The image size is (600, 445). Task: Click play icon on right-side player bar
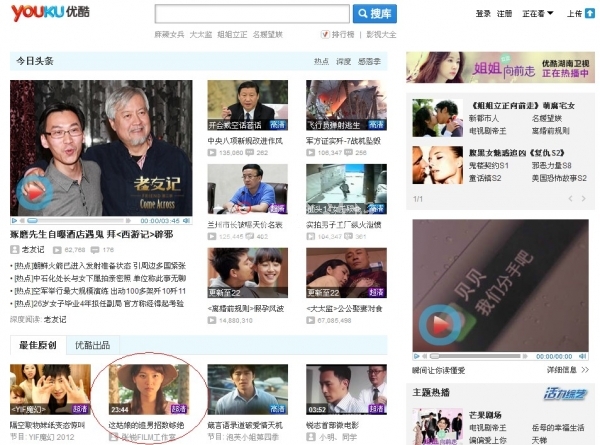tap(417, 356)
